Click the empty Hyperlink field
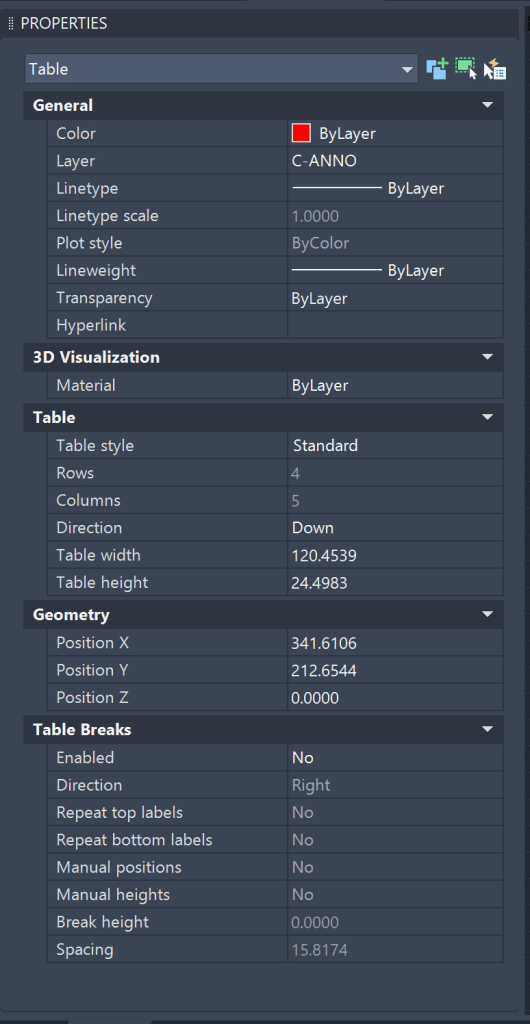Viewport: 530px width, 1024px height. pos(396,325)
